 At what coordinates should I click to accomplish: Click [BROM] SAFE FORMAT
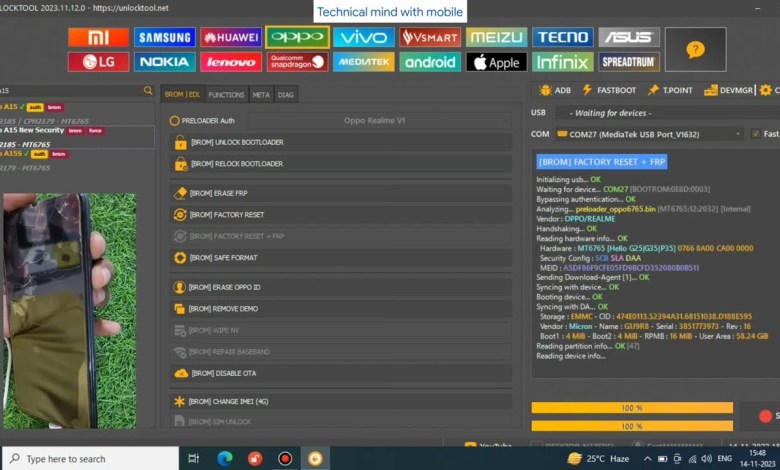point(341,258)
